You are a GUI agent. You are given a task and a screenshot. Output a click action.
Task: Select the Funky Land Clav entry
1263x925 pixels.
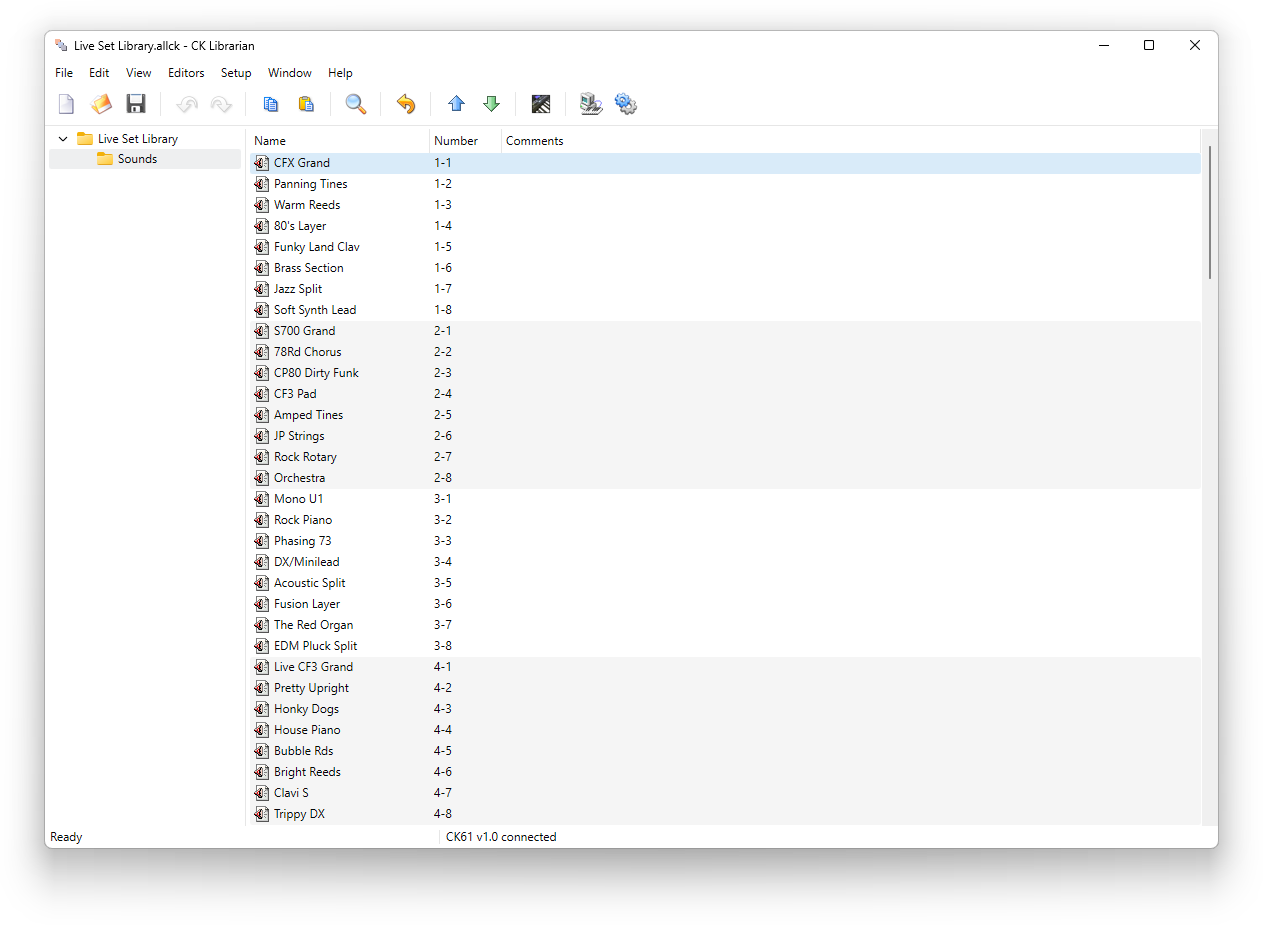coord(316,247)
